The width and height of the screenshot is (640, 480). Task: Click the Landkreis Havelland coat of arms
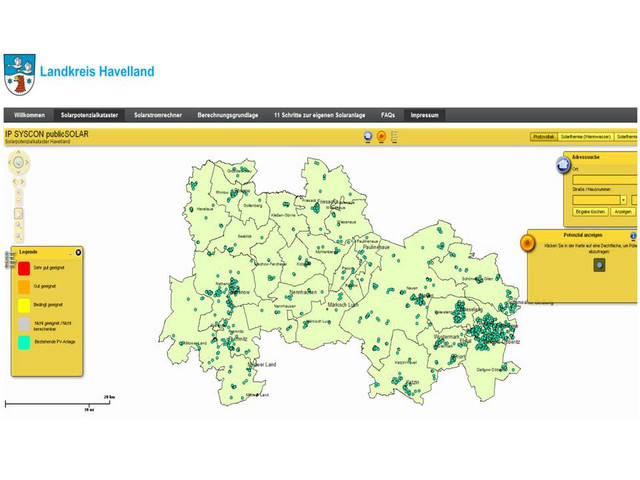(x=20, y=73)
